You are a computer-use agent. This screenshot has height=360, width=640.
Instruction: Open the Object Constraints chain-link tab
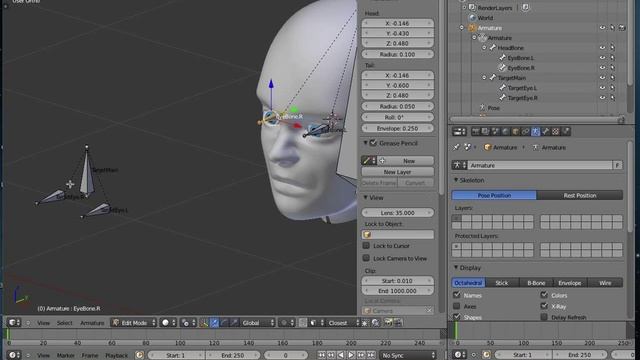pos(525,131)
